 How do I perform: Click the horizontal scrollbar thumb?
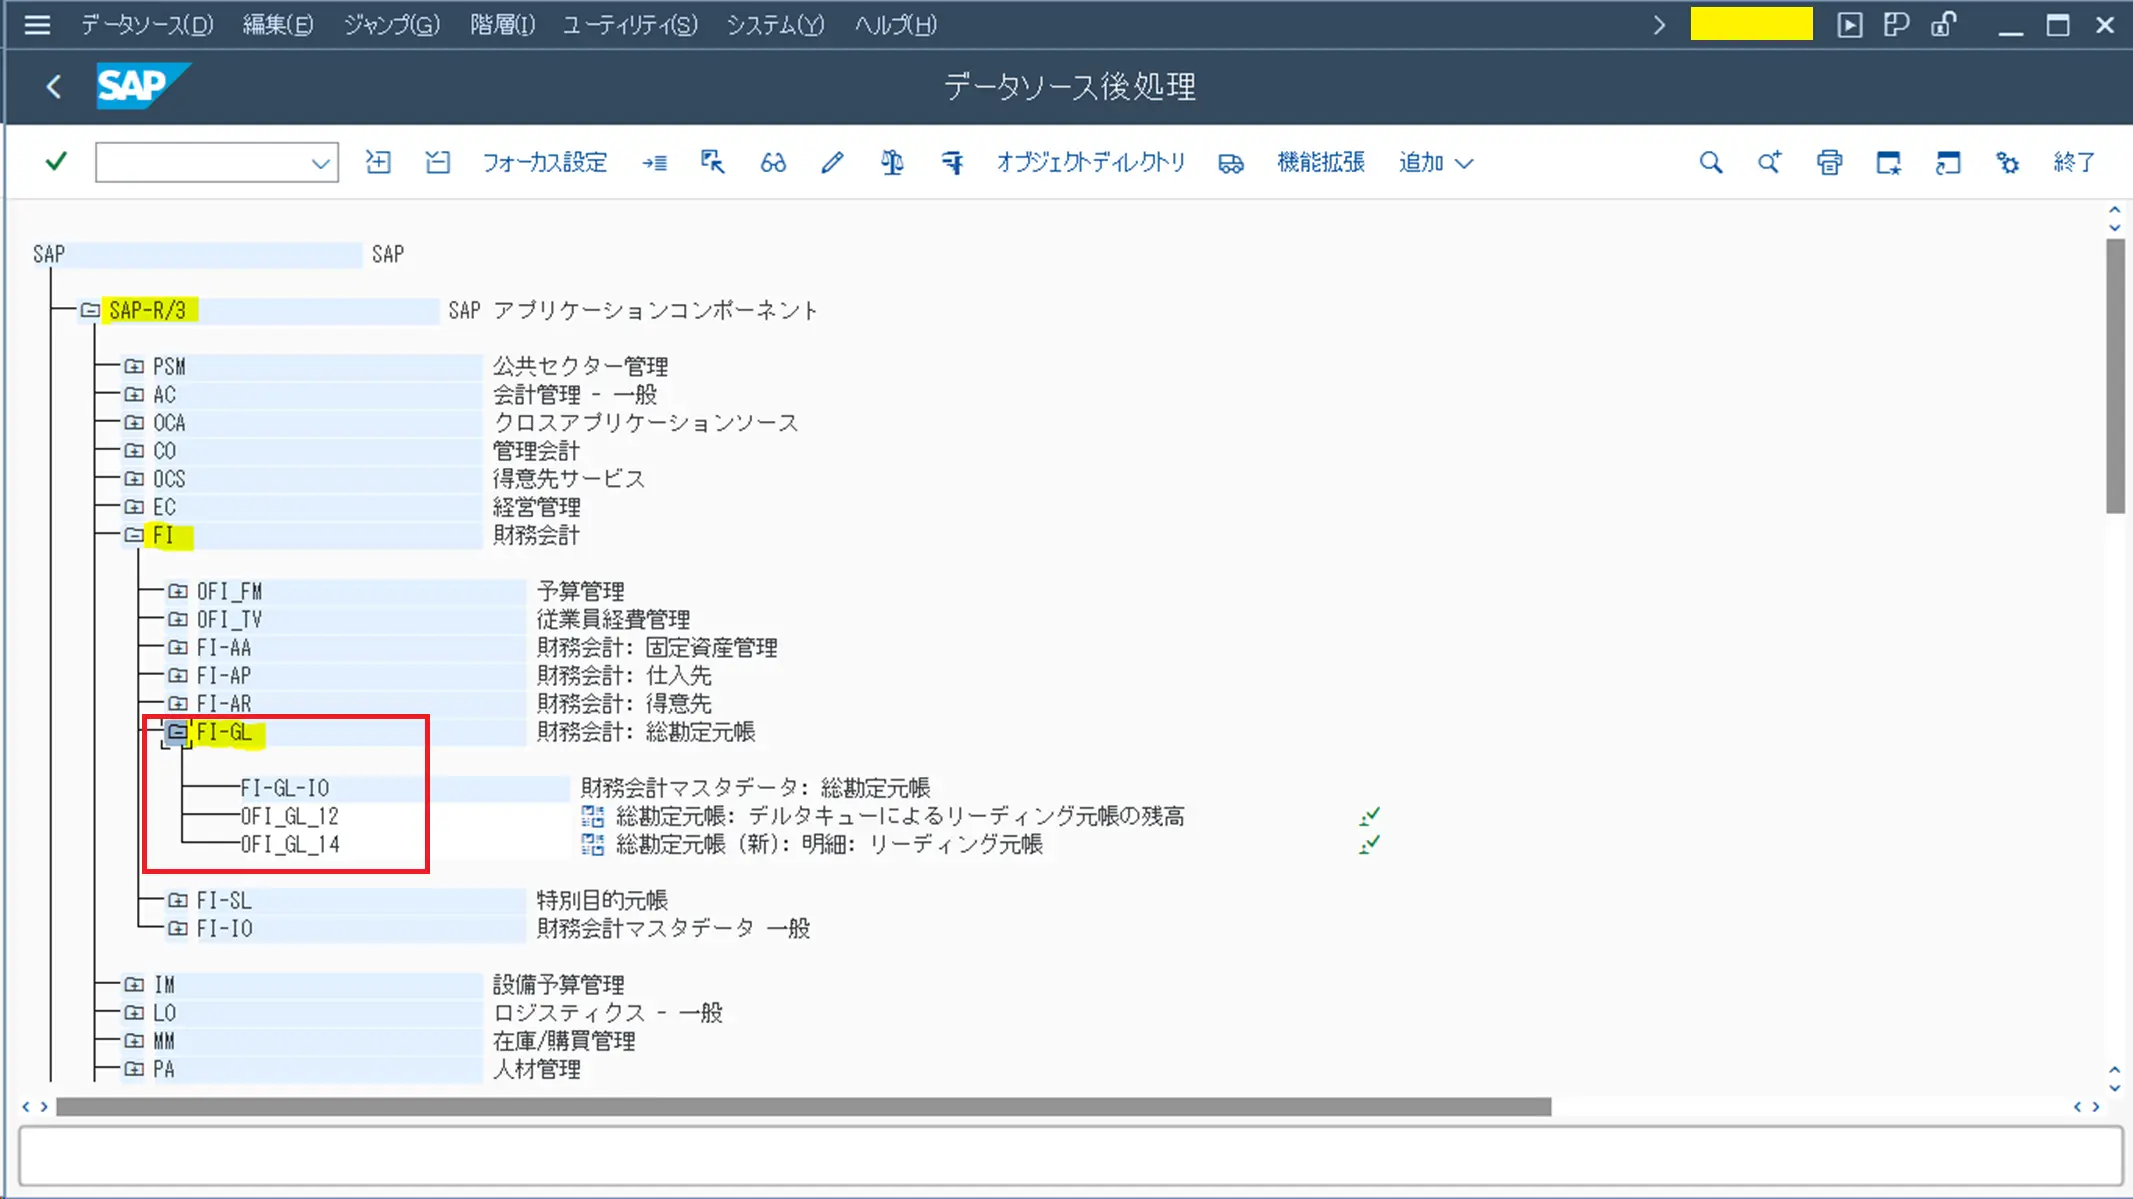804,1107
